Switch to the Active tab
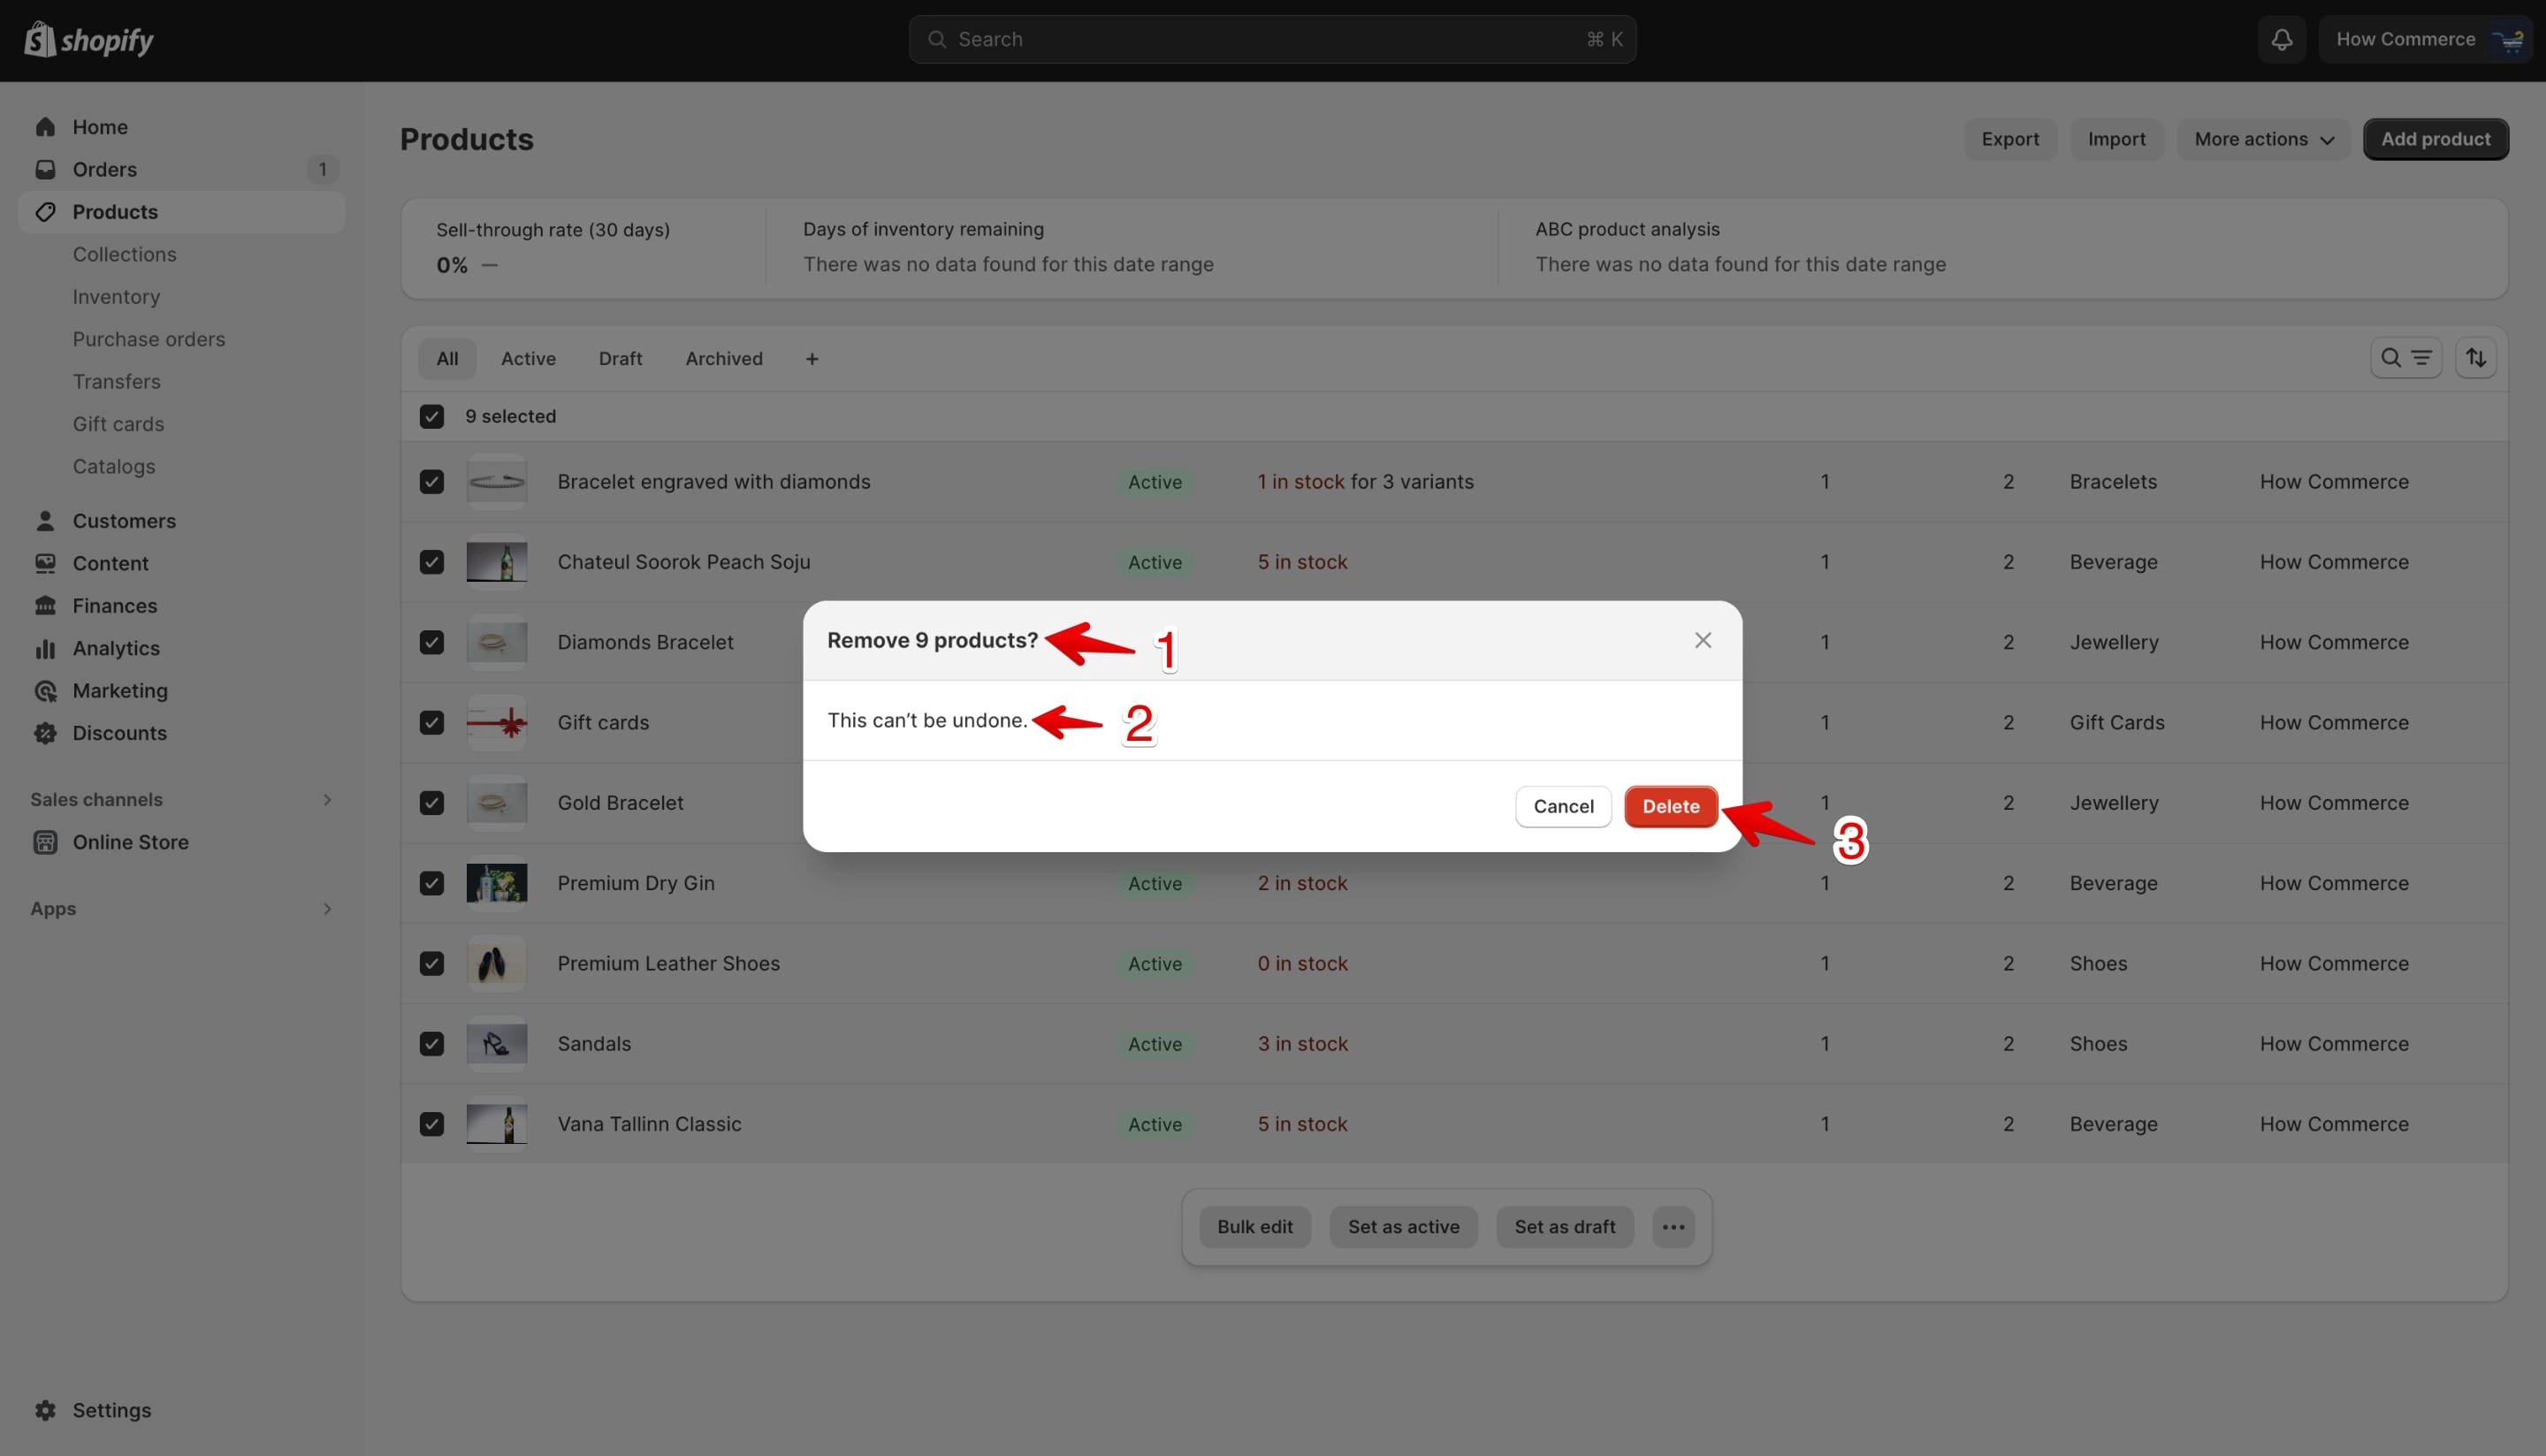This screenshot has height=1456, width=2546. [528, 359]
